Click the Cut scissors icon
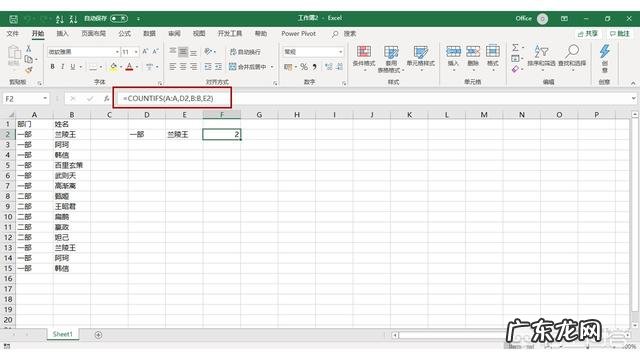The image size is (640, 360). click(29, 49)
